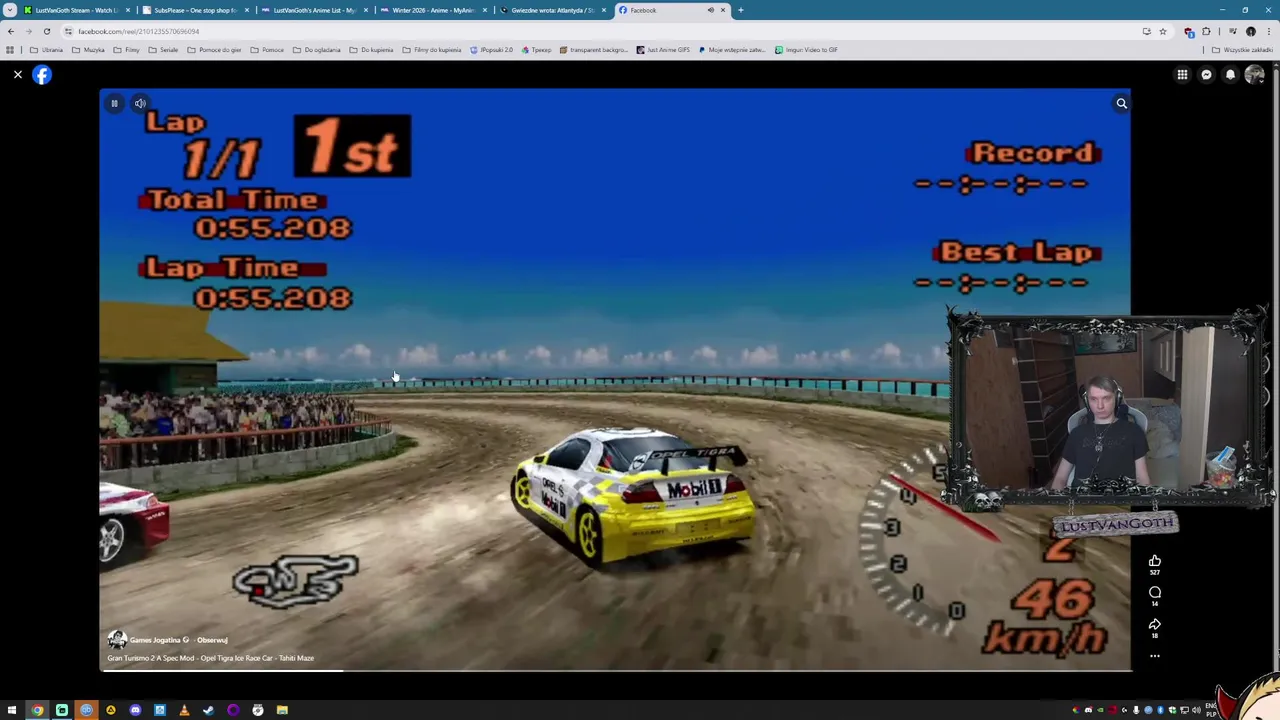Open the Do oglądania bookmarks folder
The image size is (1280, 720).
(317, 50)
